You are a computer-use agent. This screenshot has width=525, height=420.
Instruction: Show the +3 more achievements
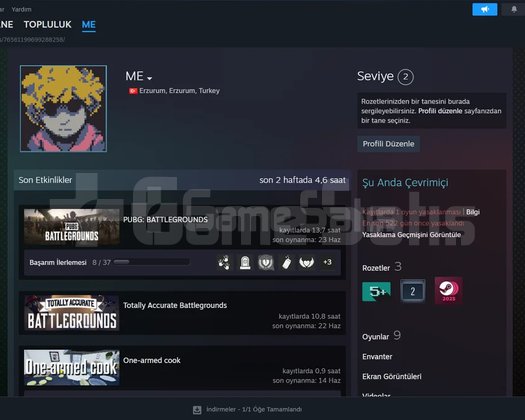point(327,262)
